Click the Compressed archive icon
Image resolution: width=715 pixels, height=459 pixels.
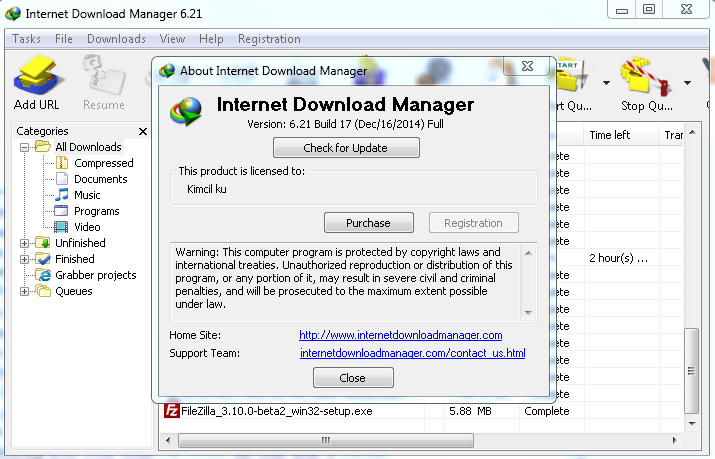tap(62, 163)
